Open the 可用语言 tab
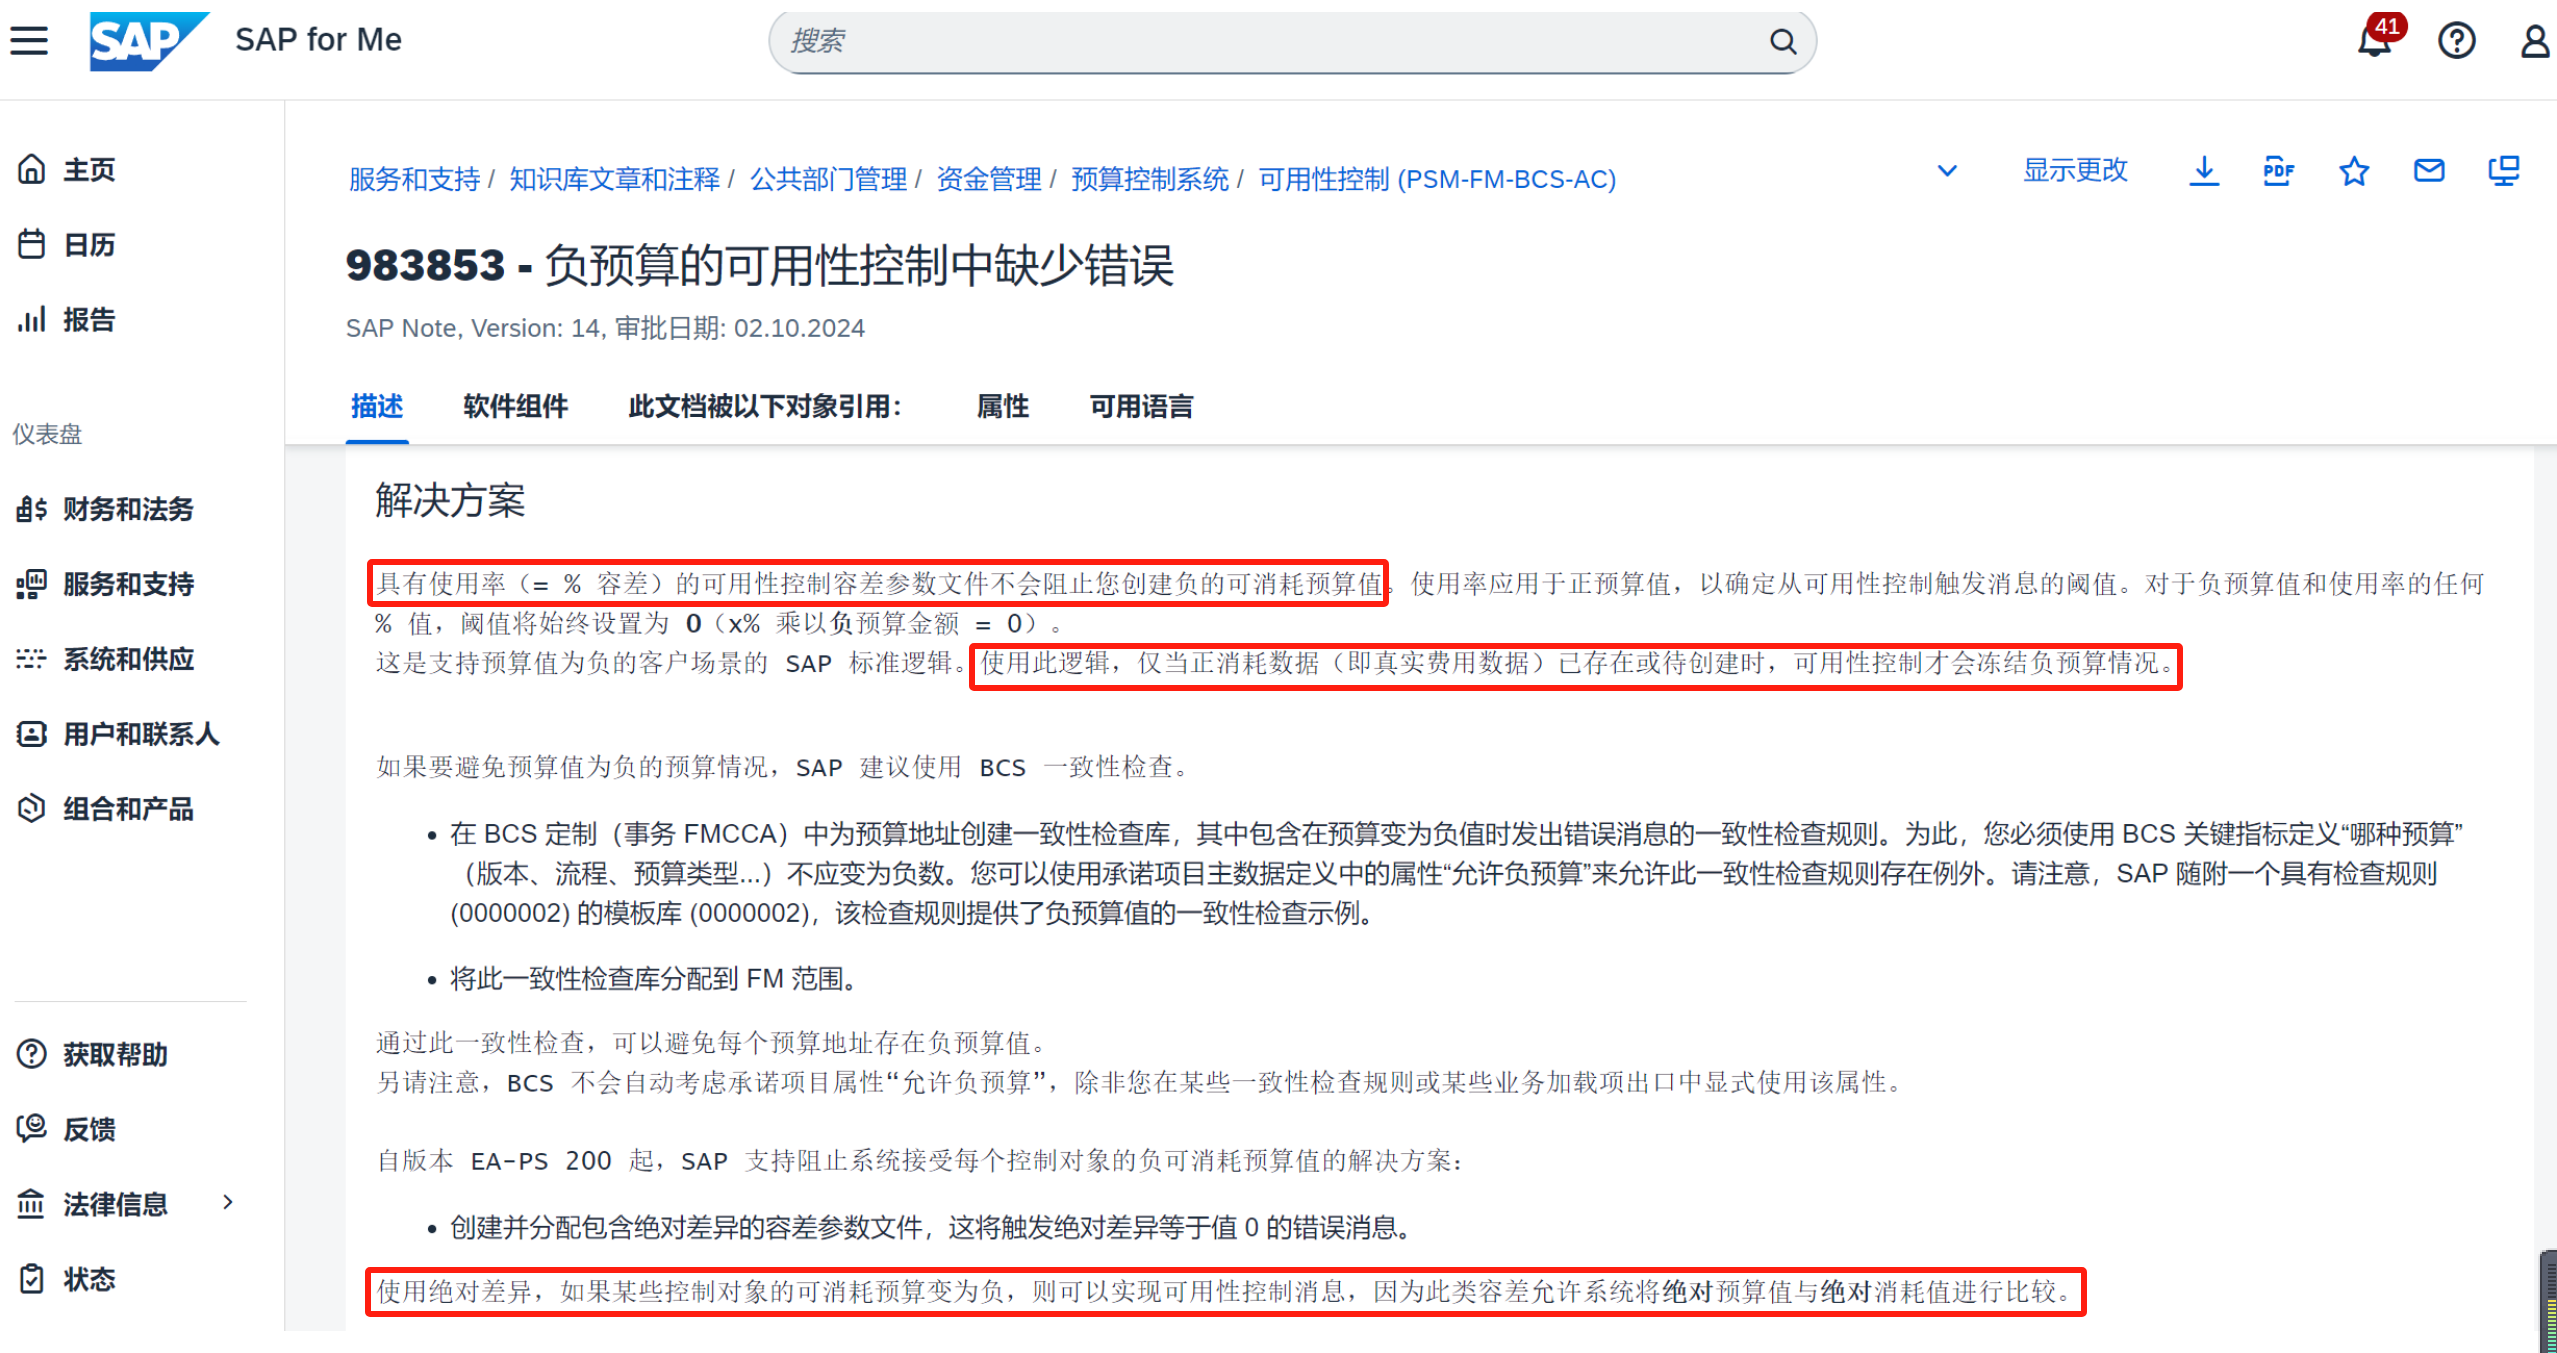The image size is (2557, 1353). [1141, 406]
